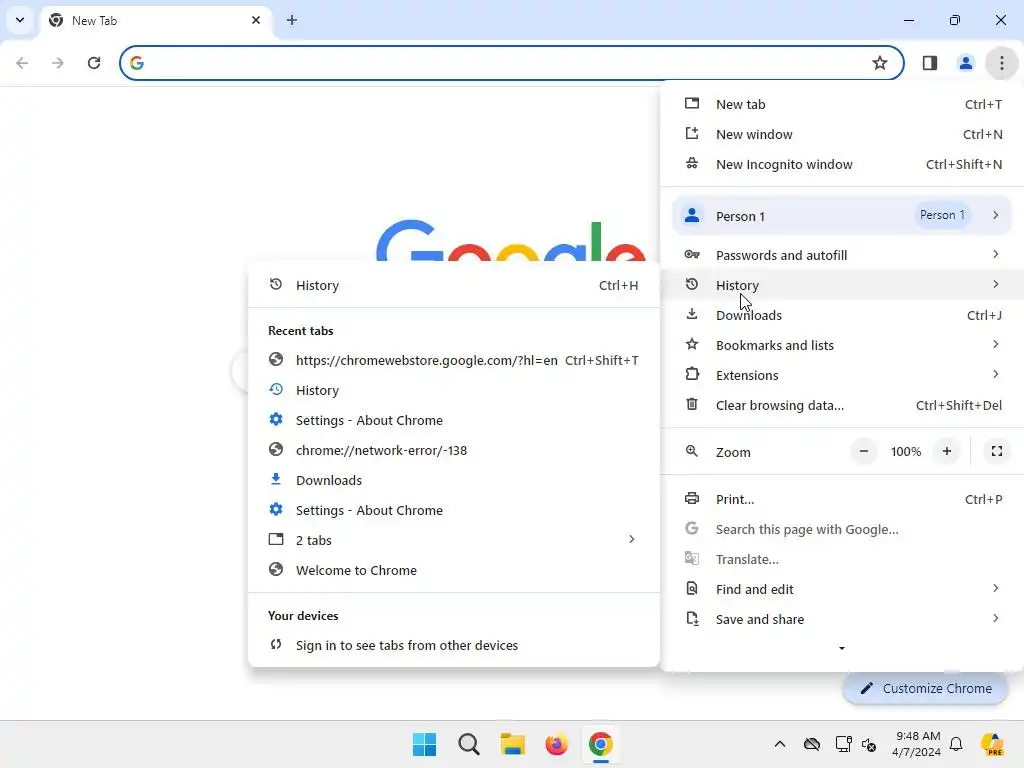
Task: Expand the Save and share arrow
Action: tap(995, 618)
